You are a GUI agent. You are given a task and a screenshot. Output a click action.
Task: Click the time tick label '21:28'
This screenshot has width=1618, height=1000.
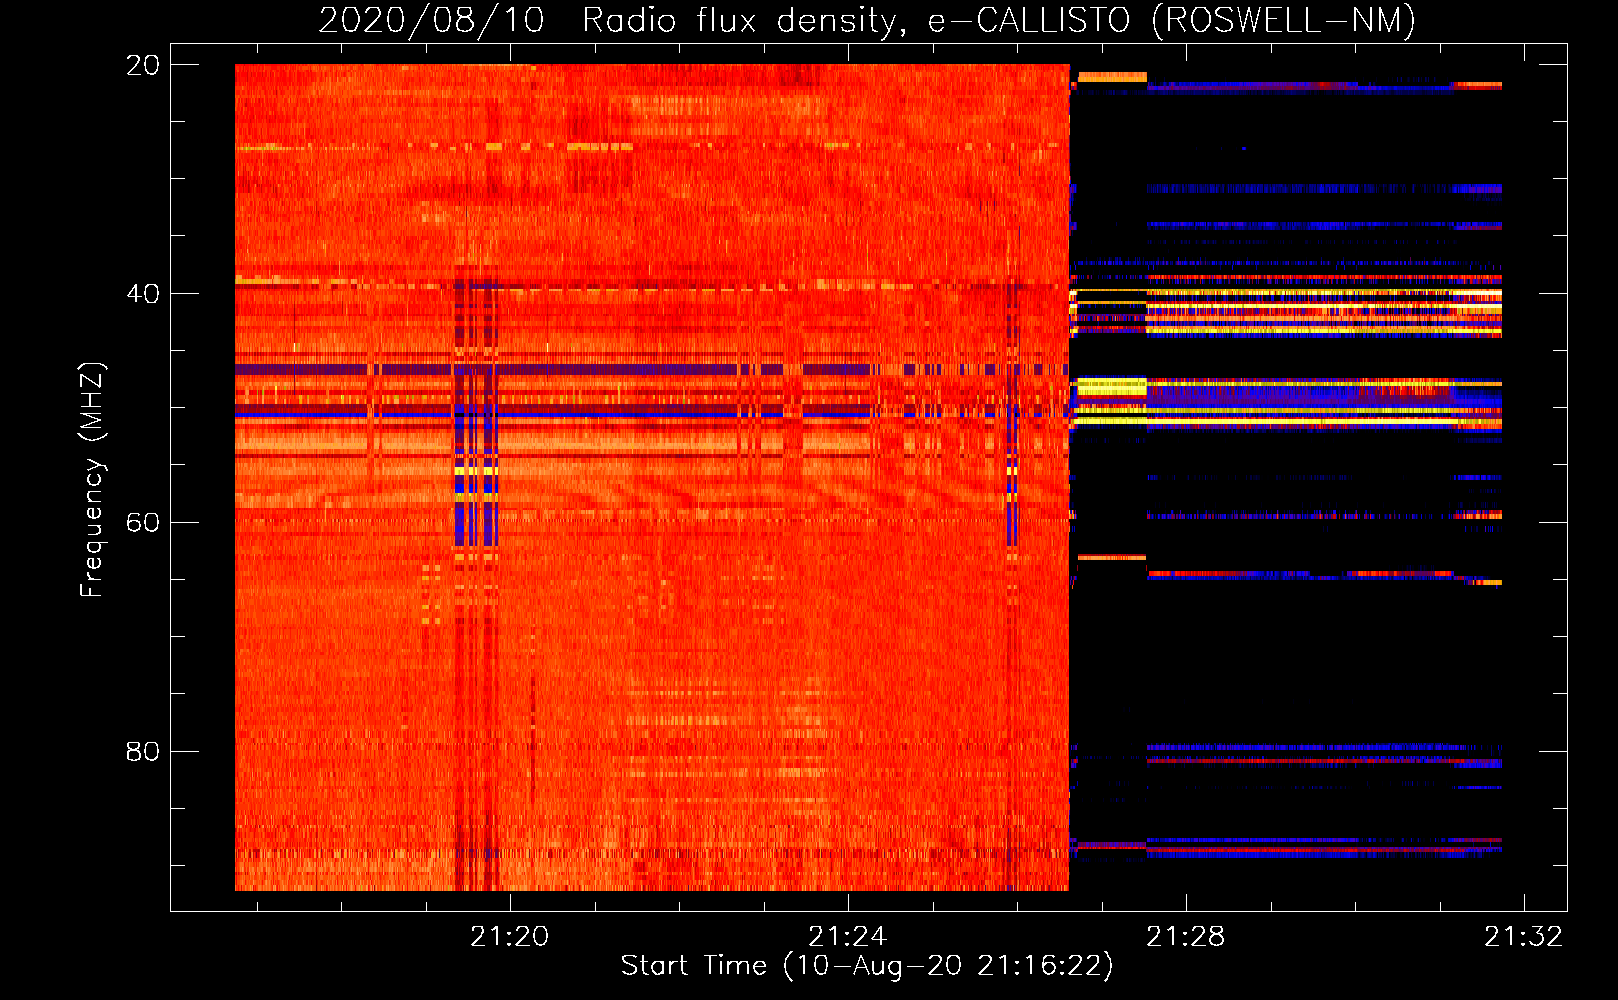(x=1186, y=937)
